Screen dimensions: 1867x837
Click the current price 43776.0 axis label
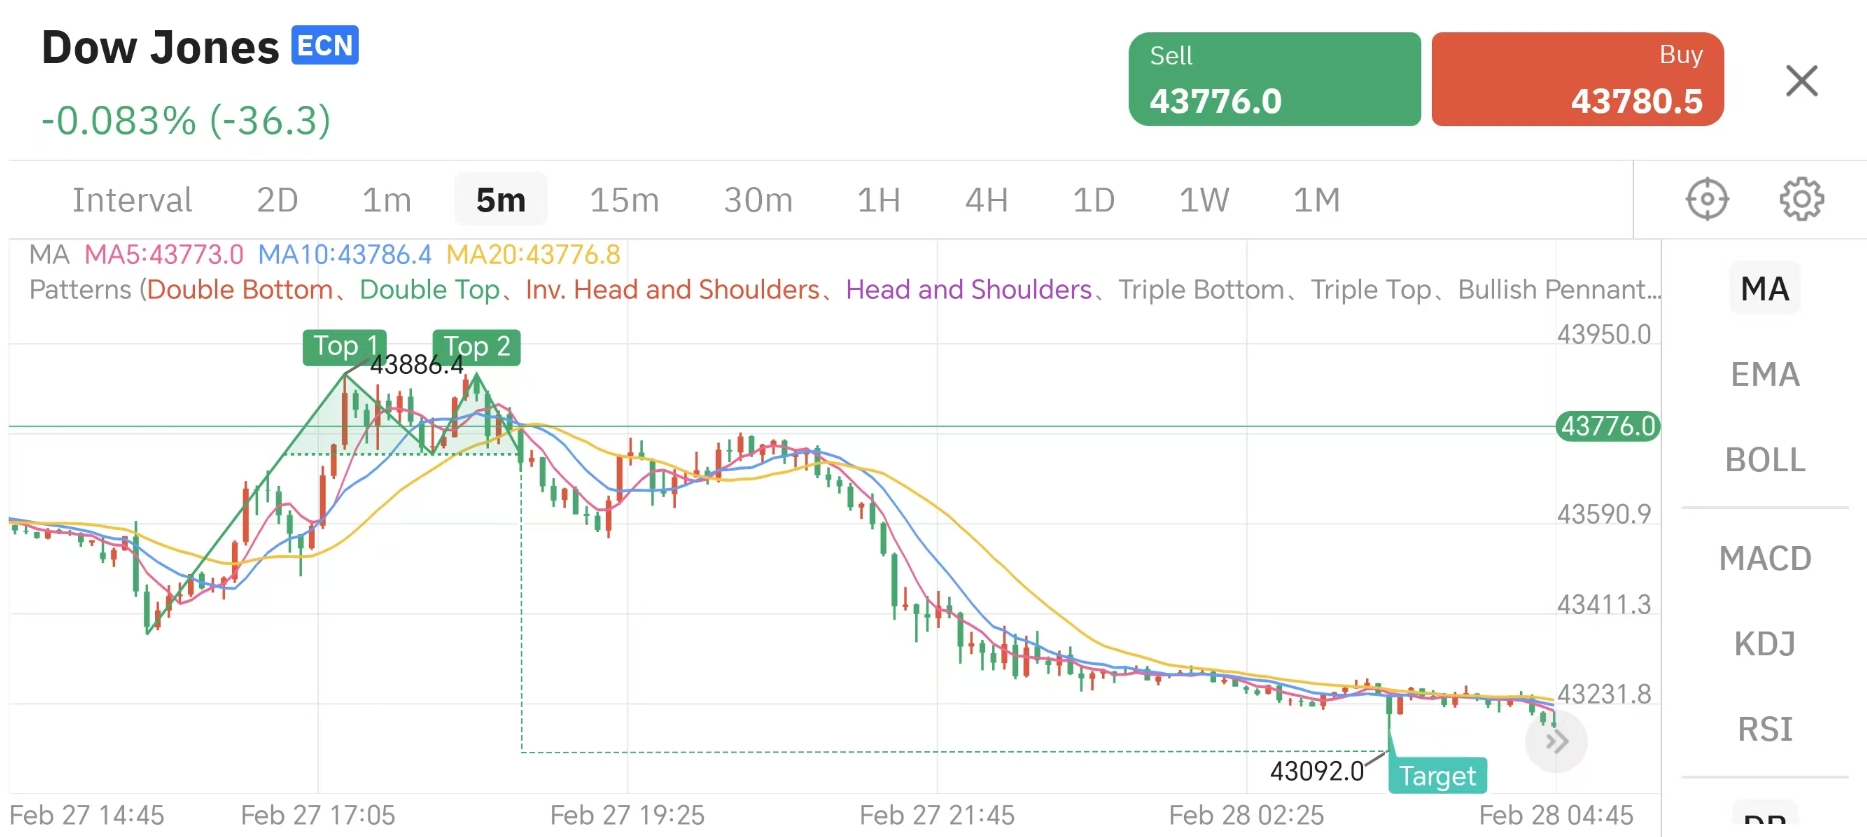1607,427
